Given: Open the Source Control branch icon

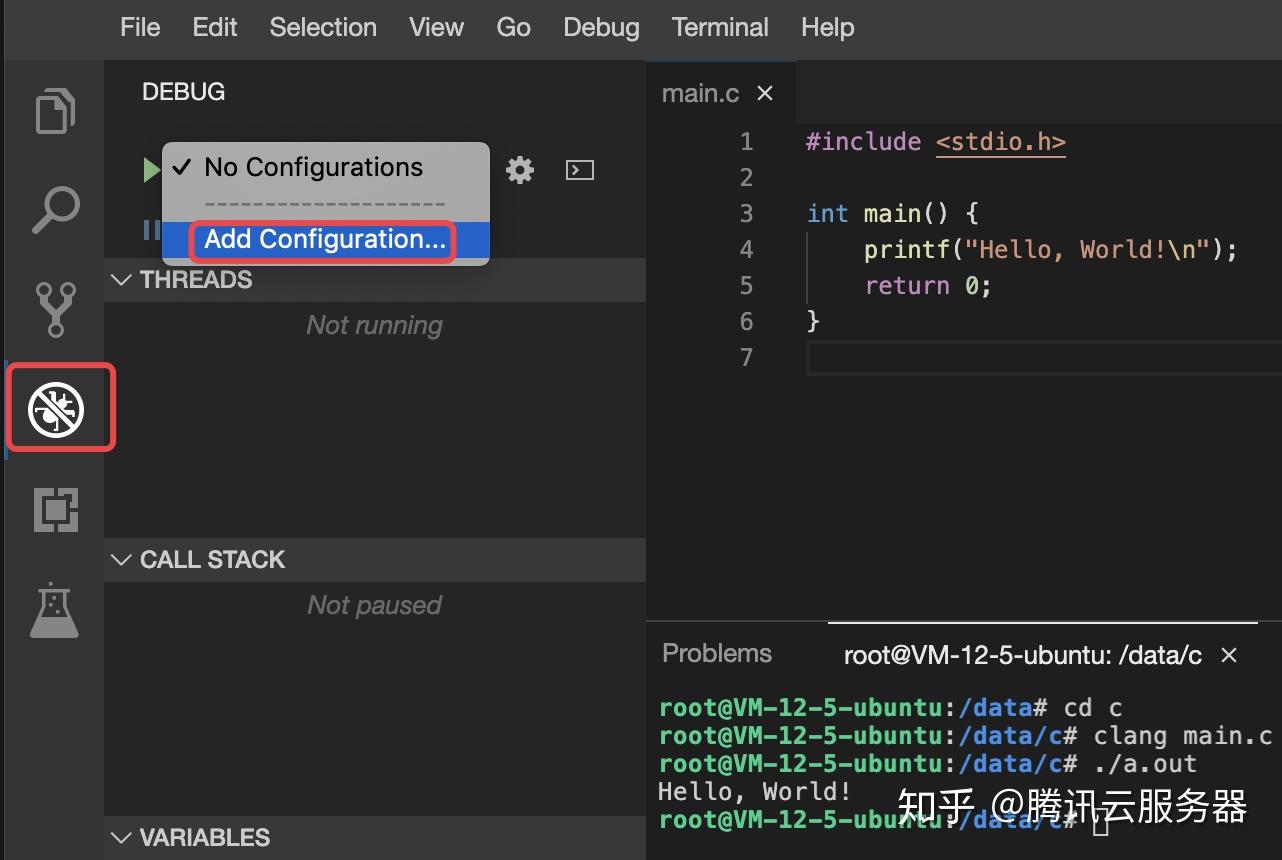Looking at the screenshot, I should 55,309.
